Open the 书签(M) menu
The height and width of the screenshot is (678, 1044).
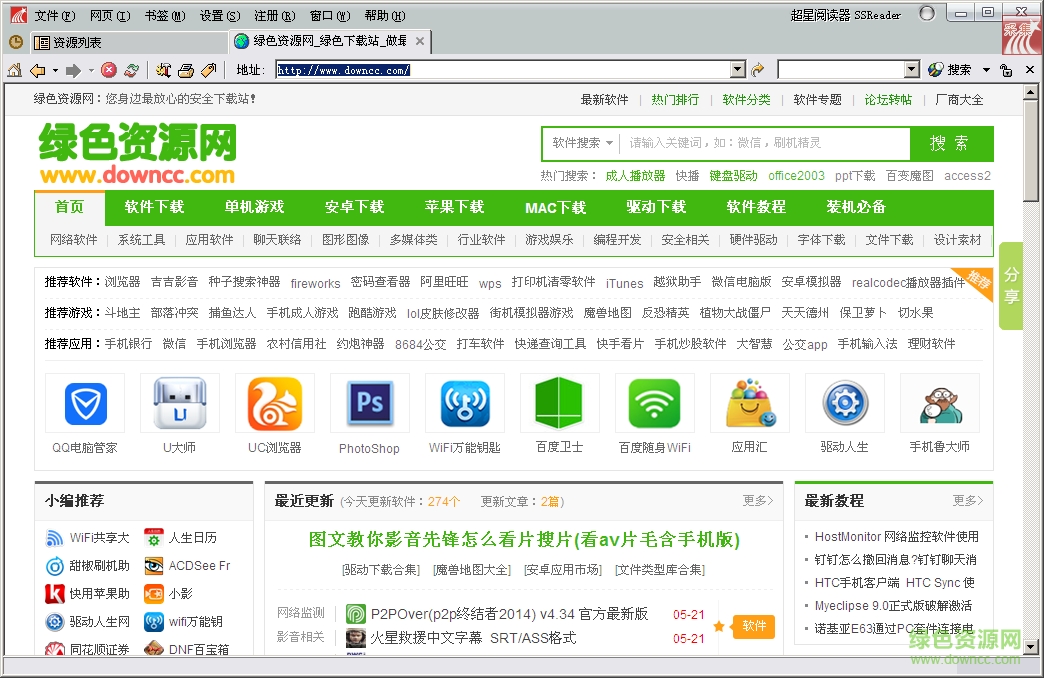pyautogui.click(x=164, y=16)
